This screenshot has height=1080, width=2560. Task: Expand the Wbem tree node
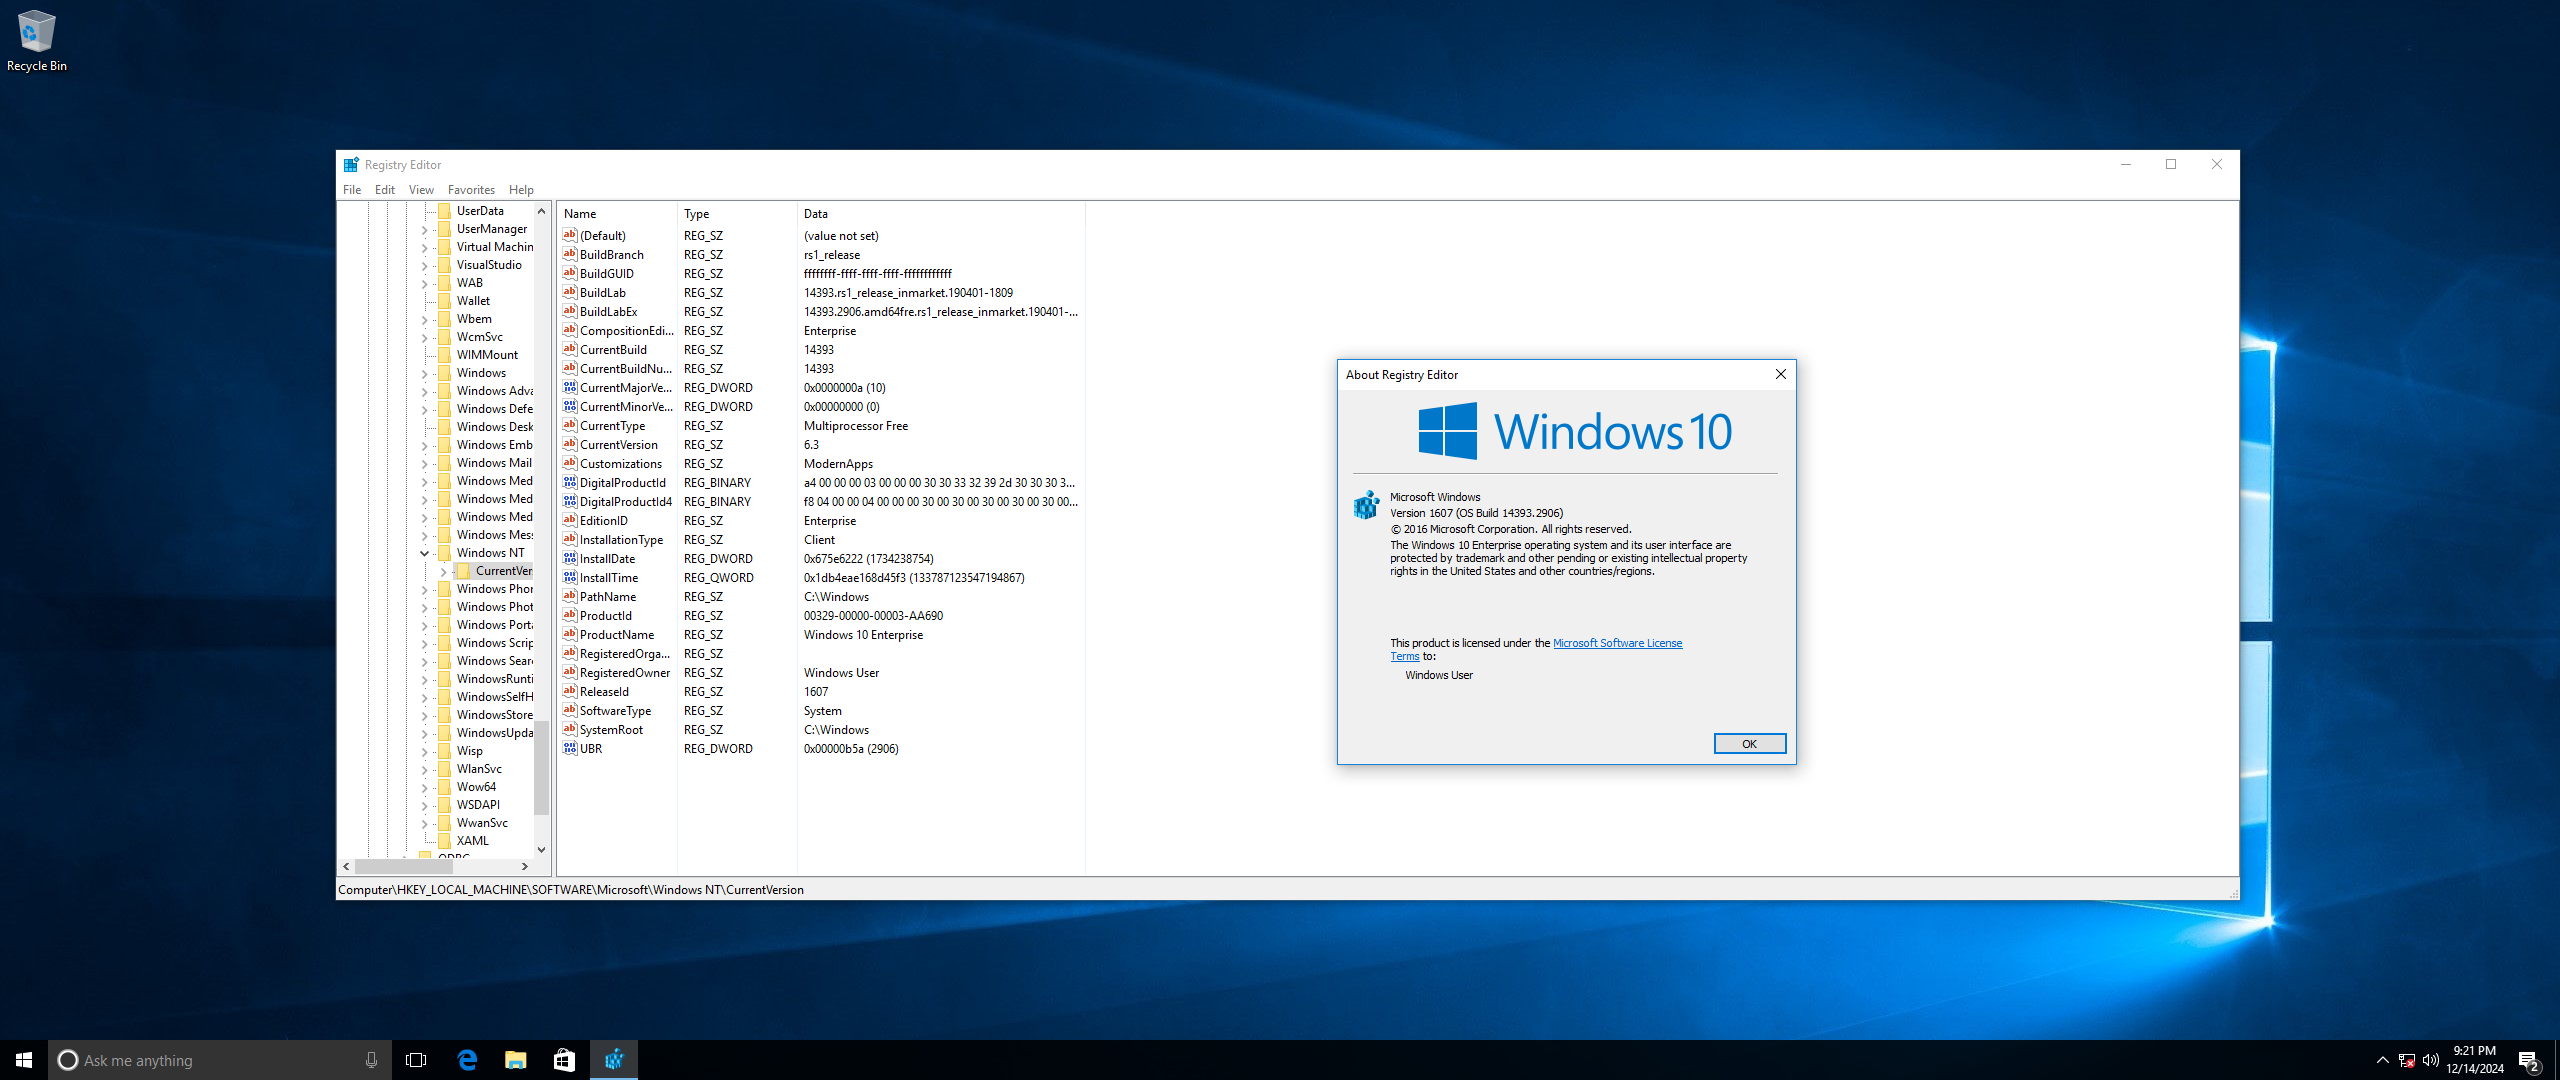pyautogui.click(x=424, y=319)
